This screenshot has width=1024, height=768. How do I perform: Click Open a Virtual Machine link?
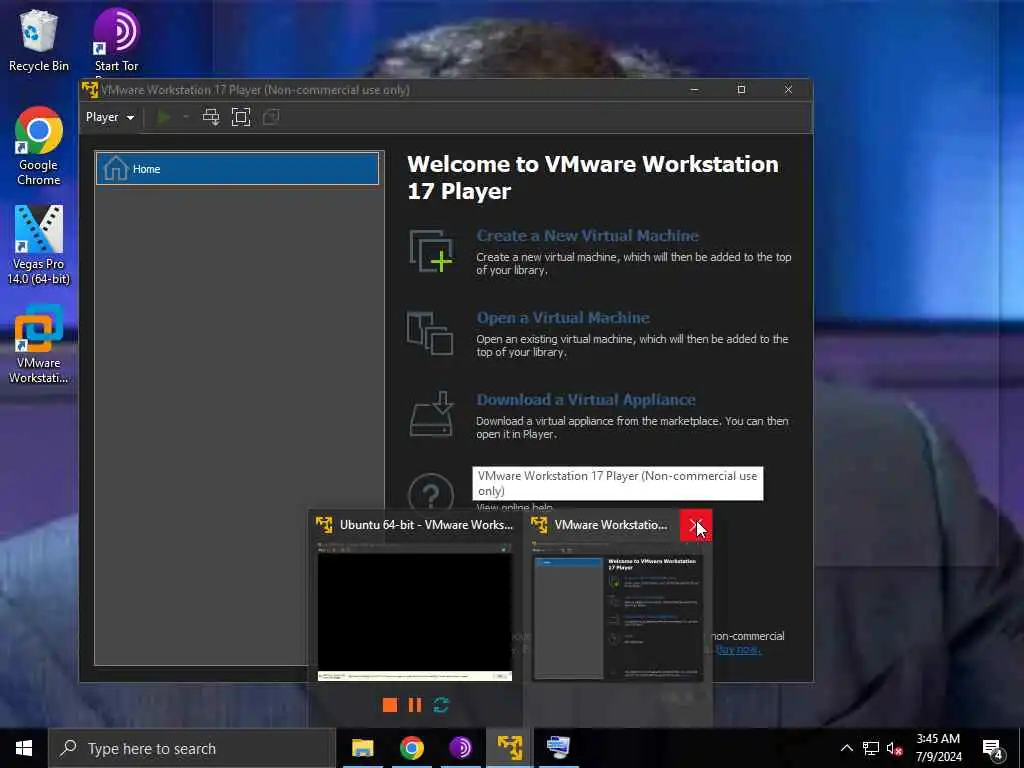coord(563,318)
